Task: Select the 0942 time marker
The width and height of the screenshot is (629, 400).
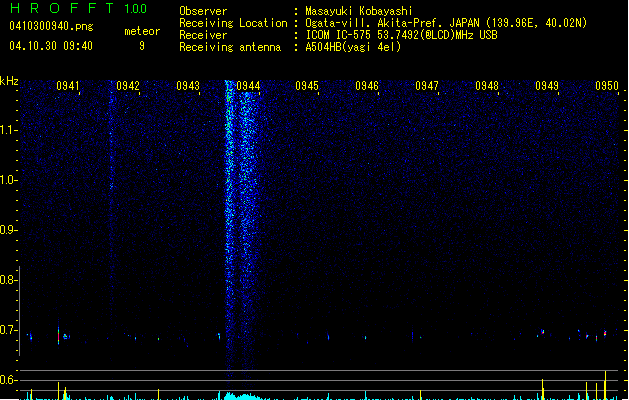Action: [128, 86]
